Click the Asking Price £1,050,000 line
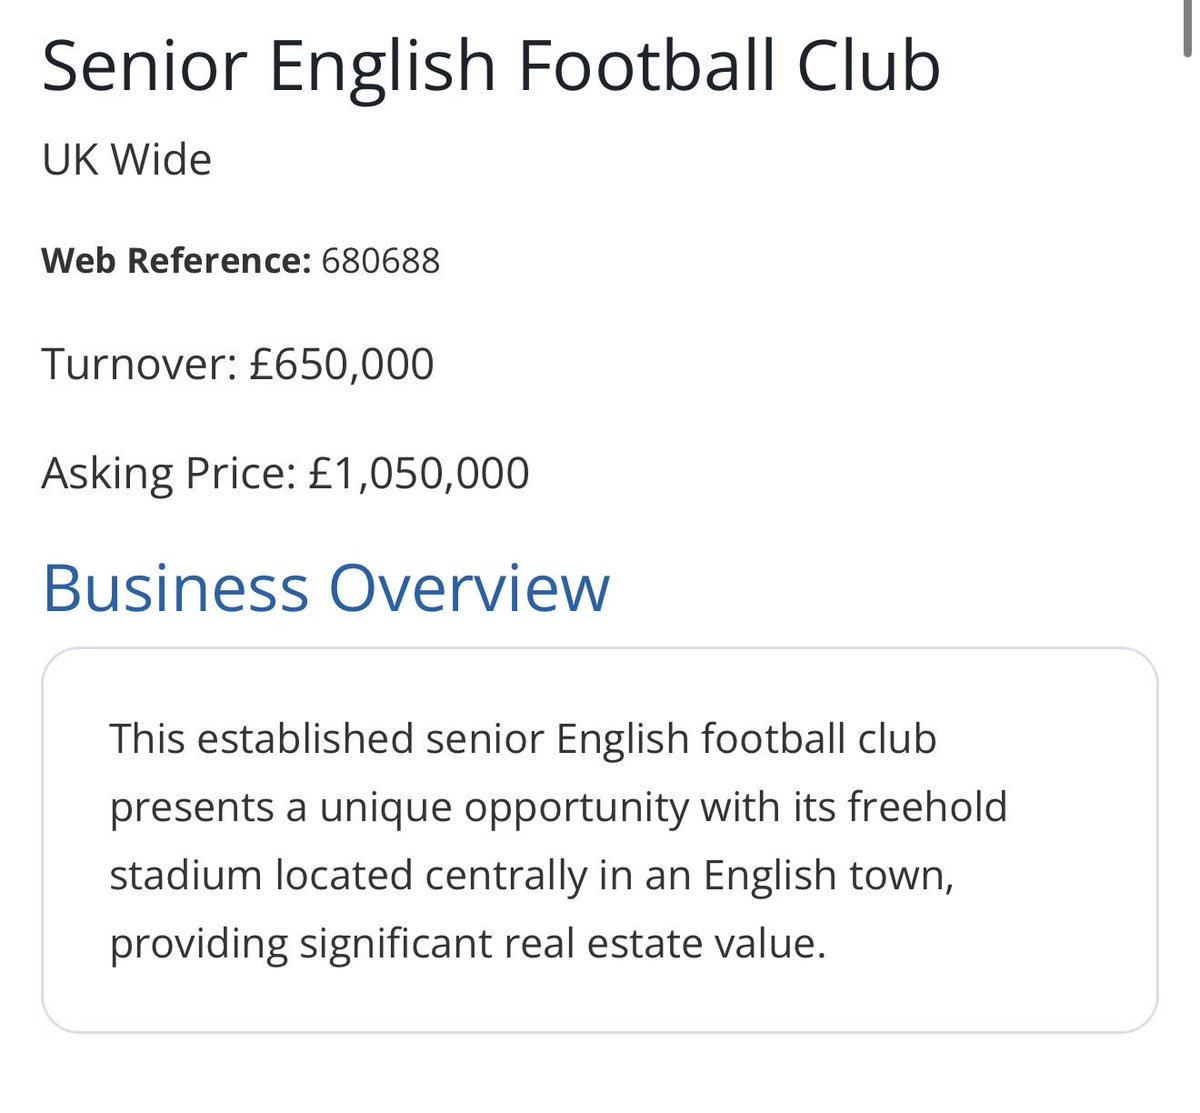 (286, 474)
